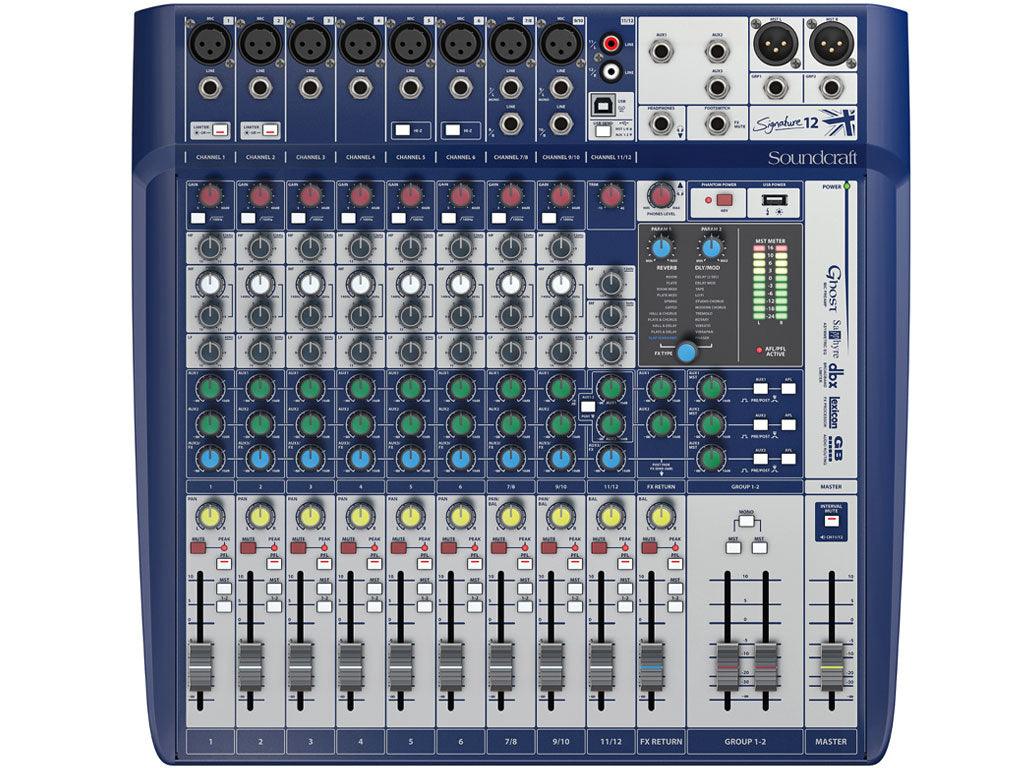Enable the limiter on Channel 2
The image size is (1024, 768).
point(269,129)
